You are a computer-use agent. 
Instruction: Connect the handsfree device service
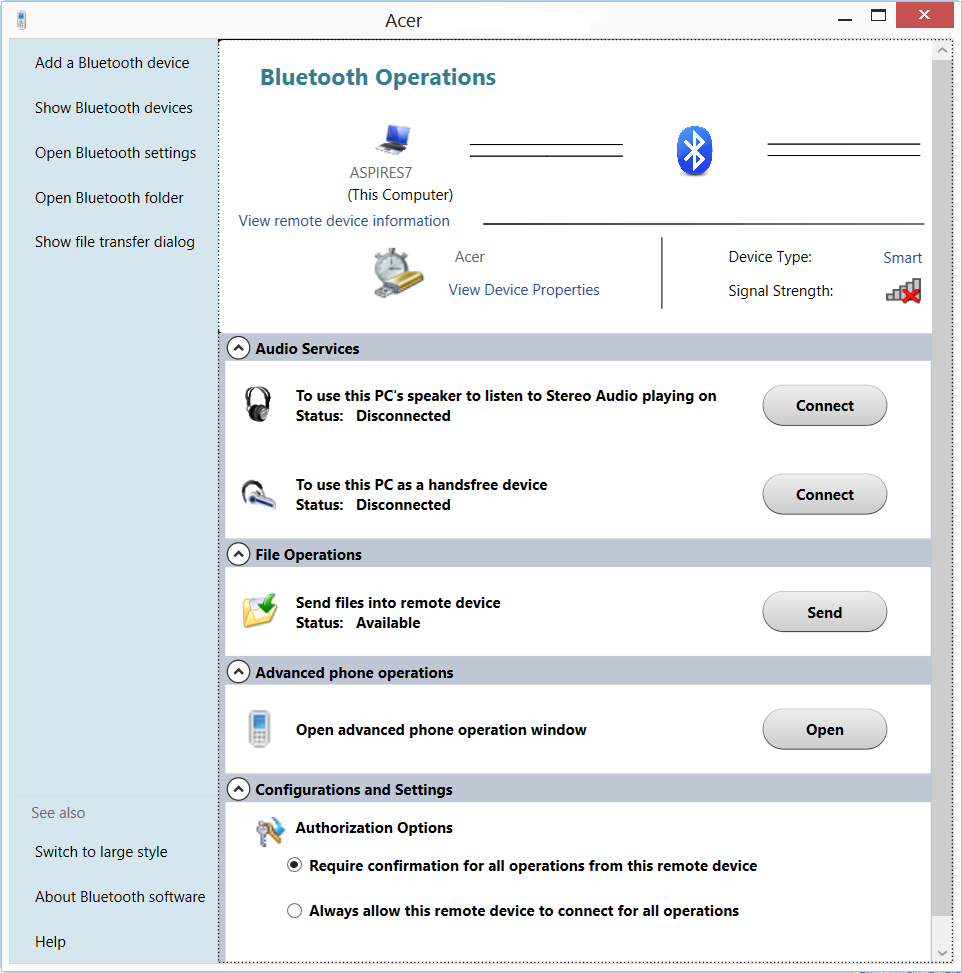point(824,494)
